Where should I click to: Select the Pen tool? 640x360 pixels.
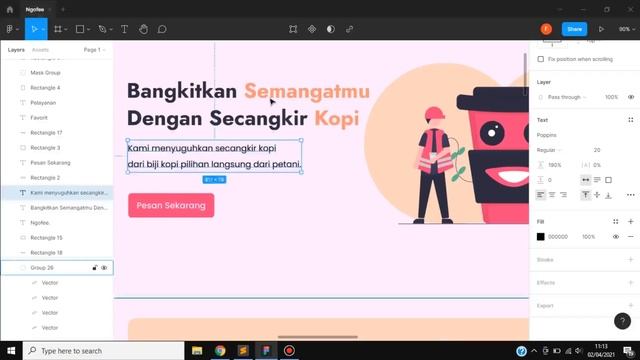(x=102, y=29)
